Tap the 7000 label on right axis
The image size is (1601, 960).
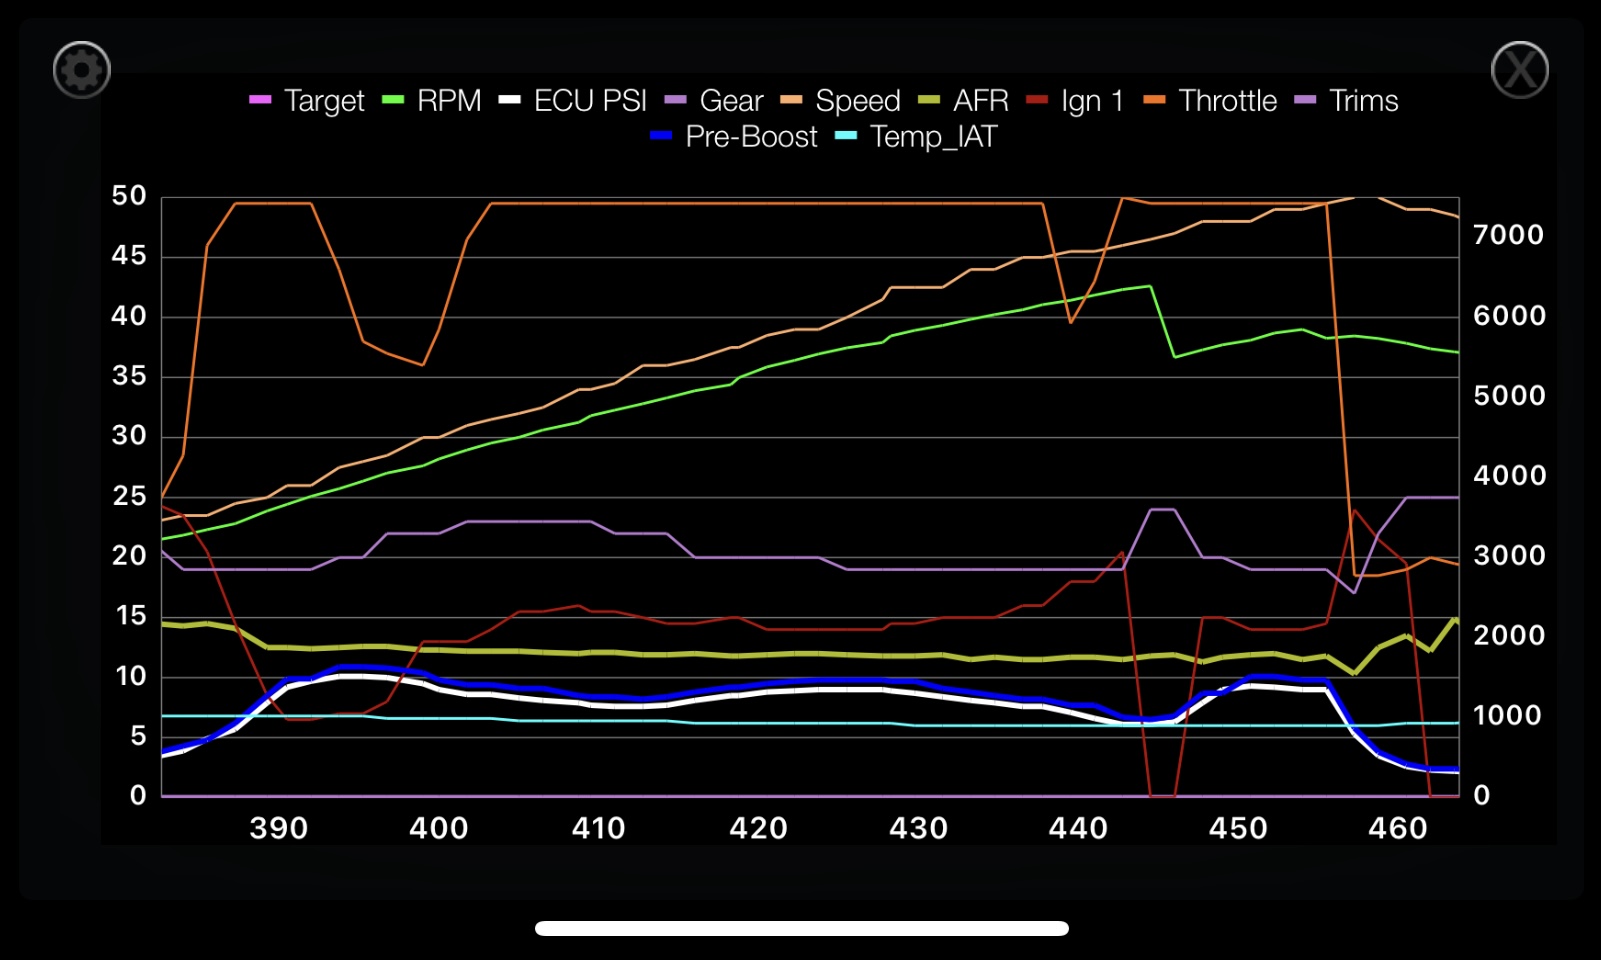coord(1508,235)
